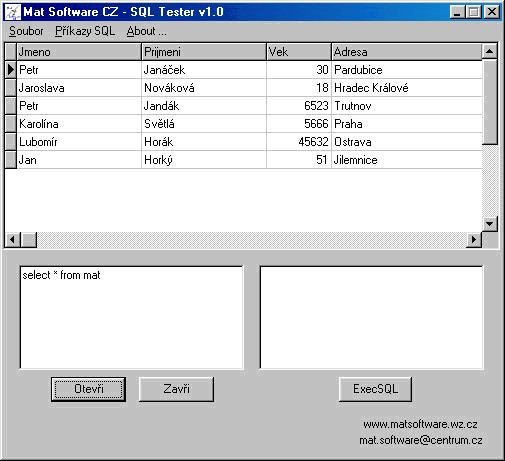The image size is (505, 461).
Task: Click into the select query text box
Action: 132,317
